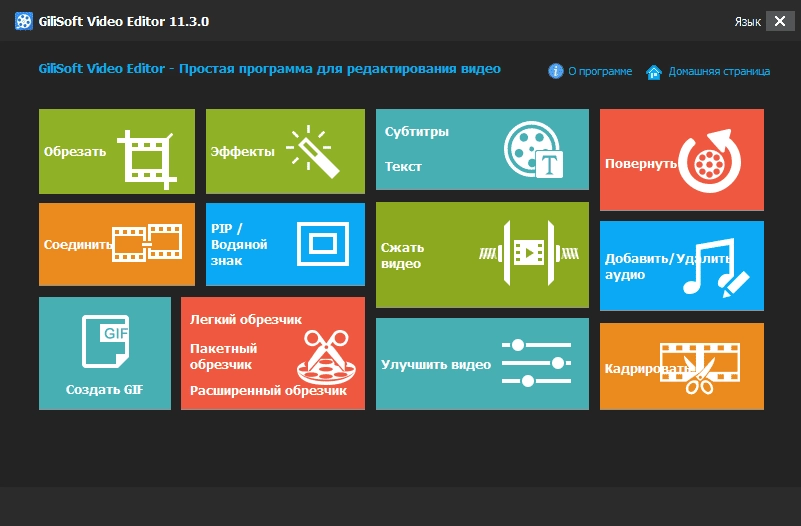This screenshot has width=801, height=526.
Task: Launch the Пакетный обрезчик option
Action: click(x=223, y=356)
